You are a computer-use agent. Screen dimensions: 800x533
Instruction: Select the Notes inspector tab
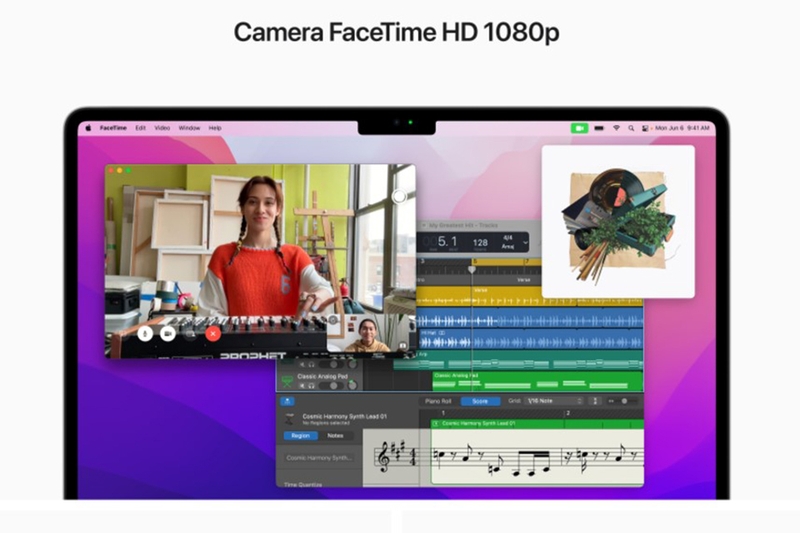point(335,436)
